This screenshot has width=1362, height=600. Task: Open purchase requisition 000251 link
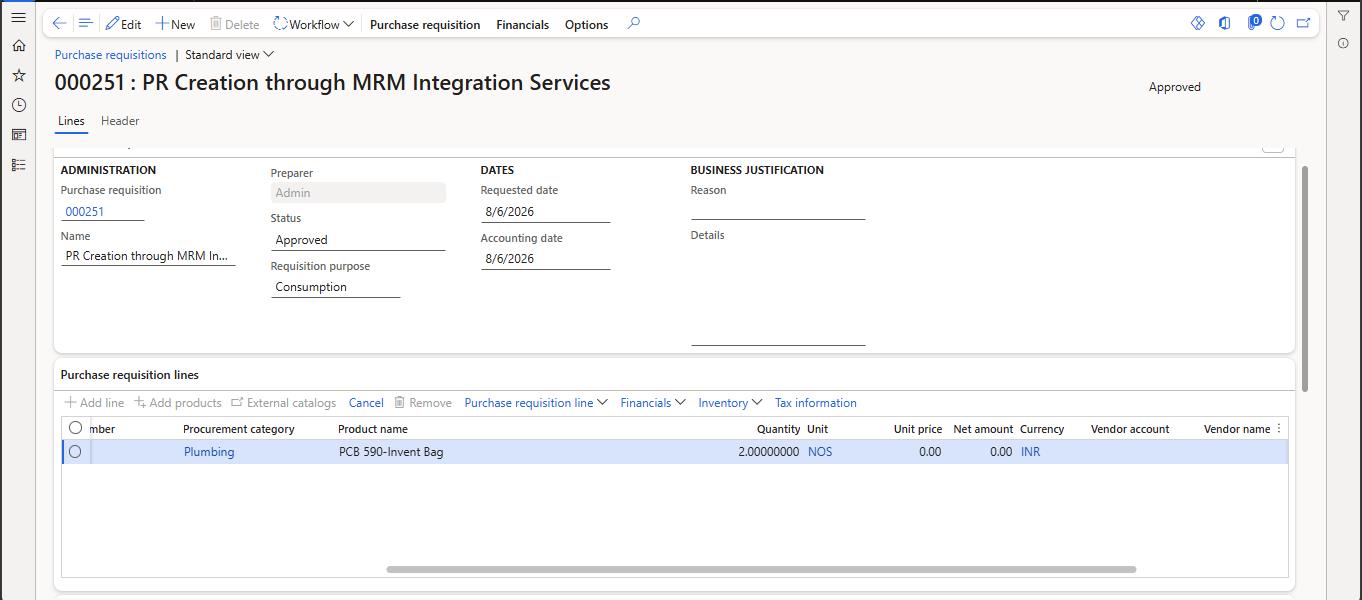(x=85, y=212)
